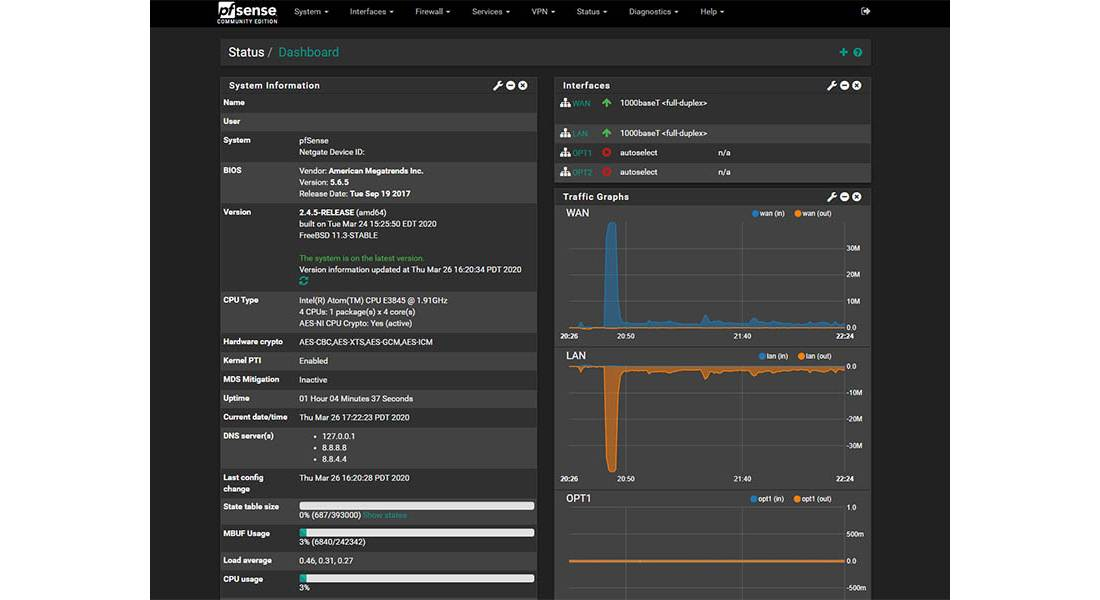Refresh version information update icon

pyautogui.click(x=304, y=281)
